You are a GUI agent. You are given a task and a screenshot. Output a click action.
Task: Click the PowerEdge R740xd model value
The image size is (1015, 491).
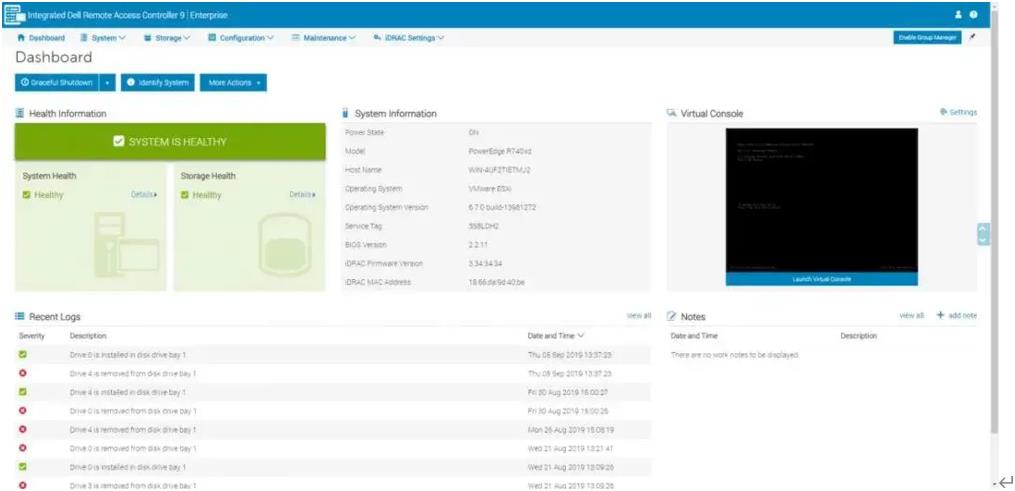pyautogui.click(x=500, y=151)
